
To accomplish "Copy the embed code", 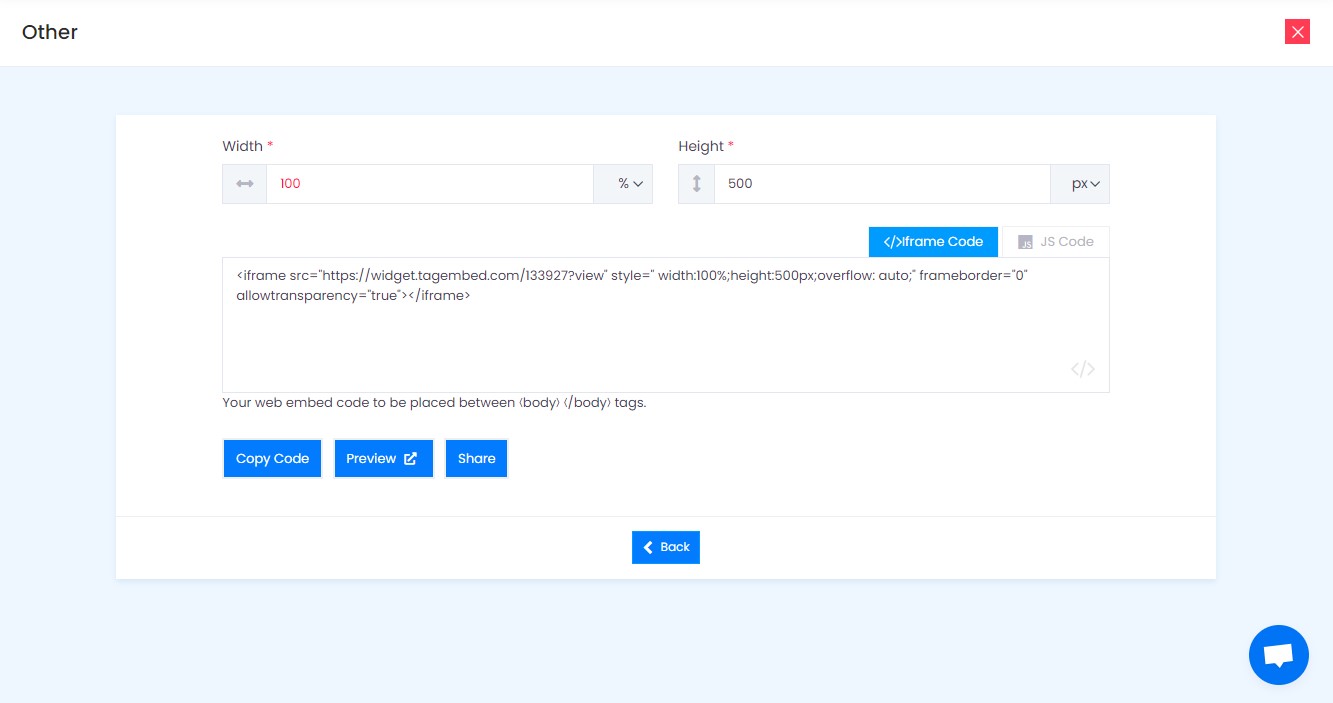I will coord(272,458).
